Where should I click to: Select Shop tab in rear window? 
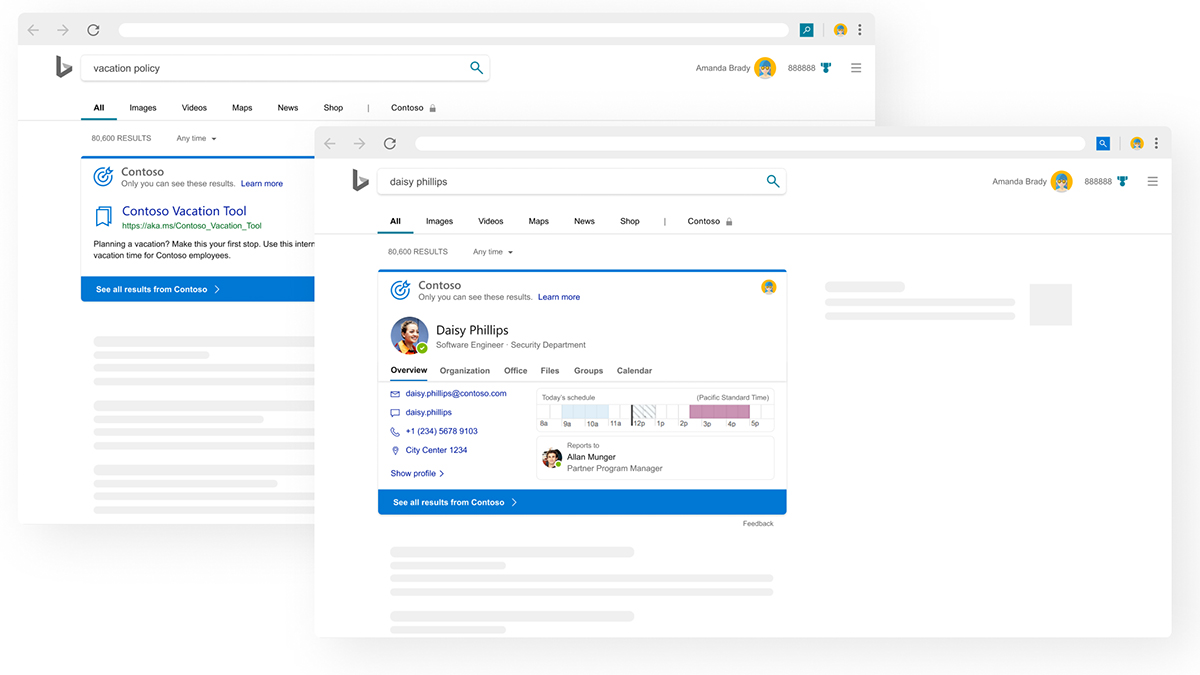333,108
